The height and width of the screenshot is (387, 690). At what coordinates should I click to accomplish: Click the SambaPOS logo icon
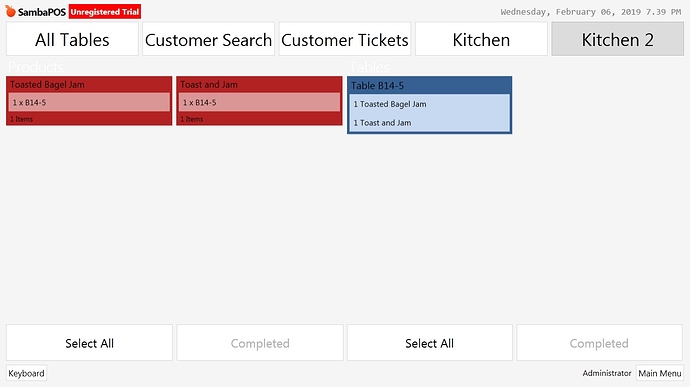coord(11,11)
